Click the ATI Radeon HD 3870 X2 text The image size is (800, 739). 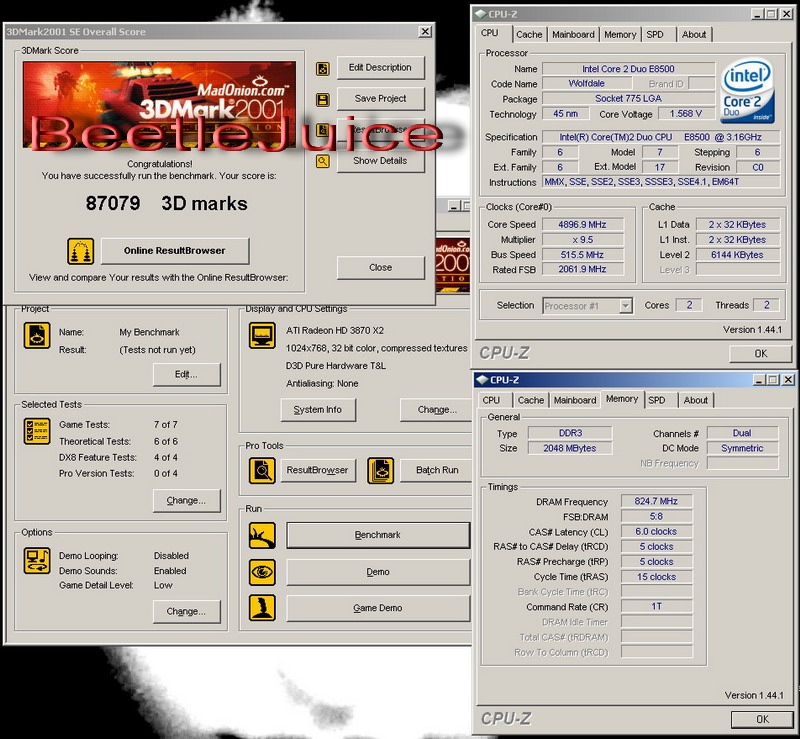pos(335,330)
